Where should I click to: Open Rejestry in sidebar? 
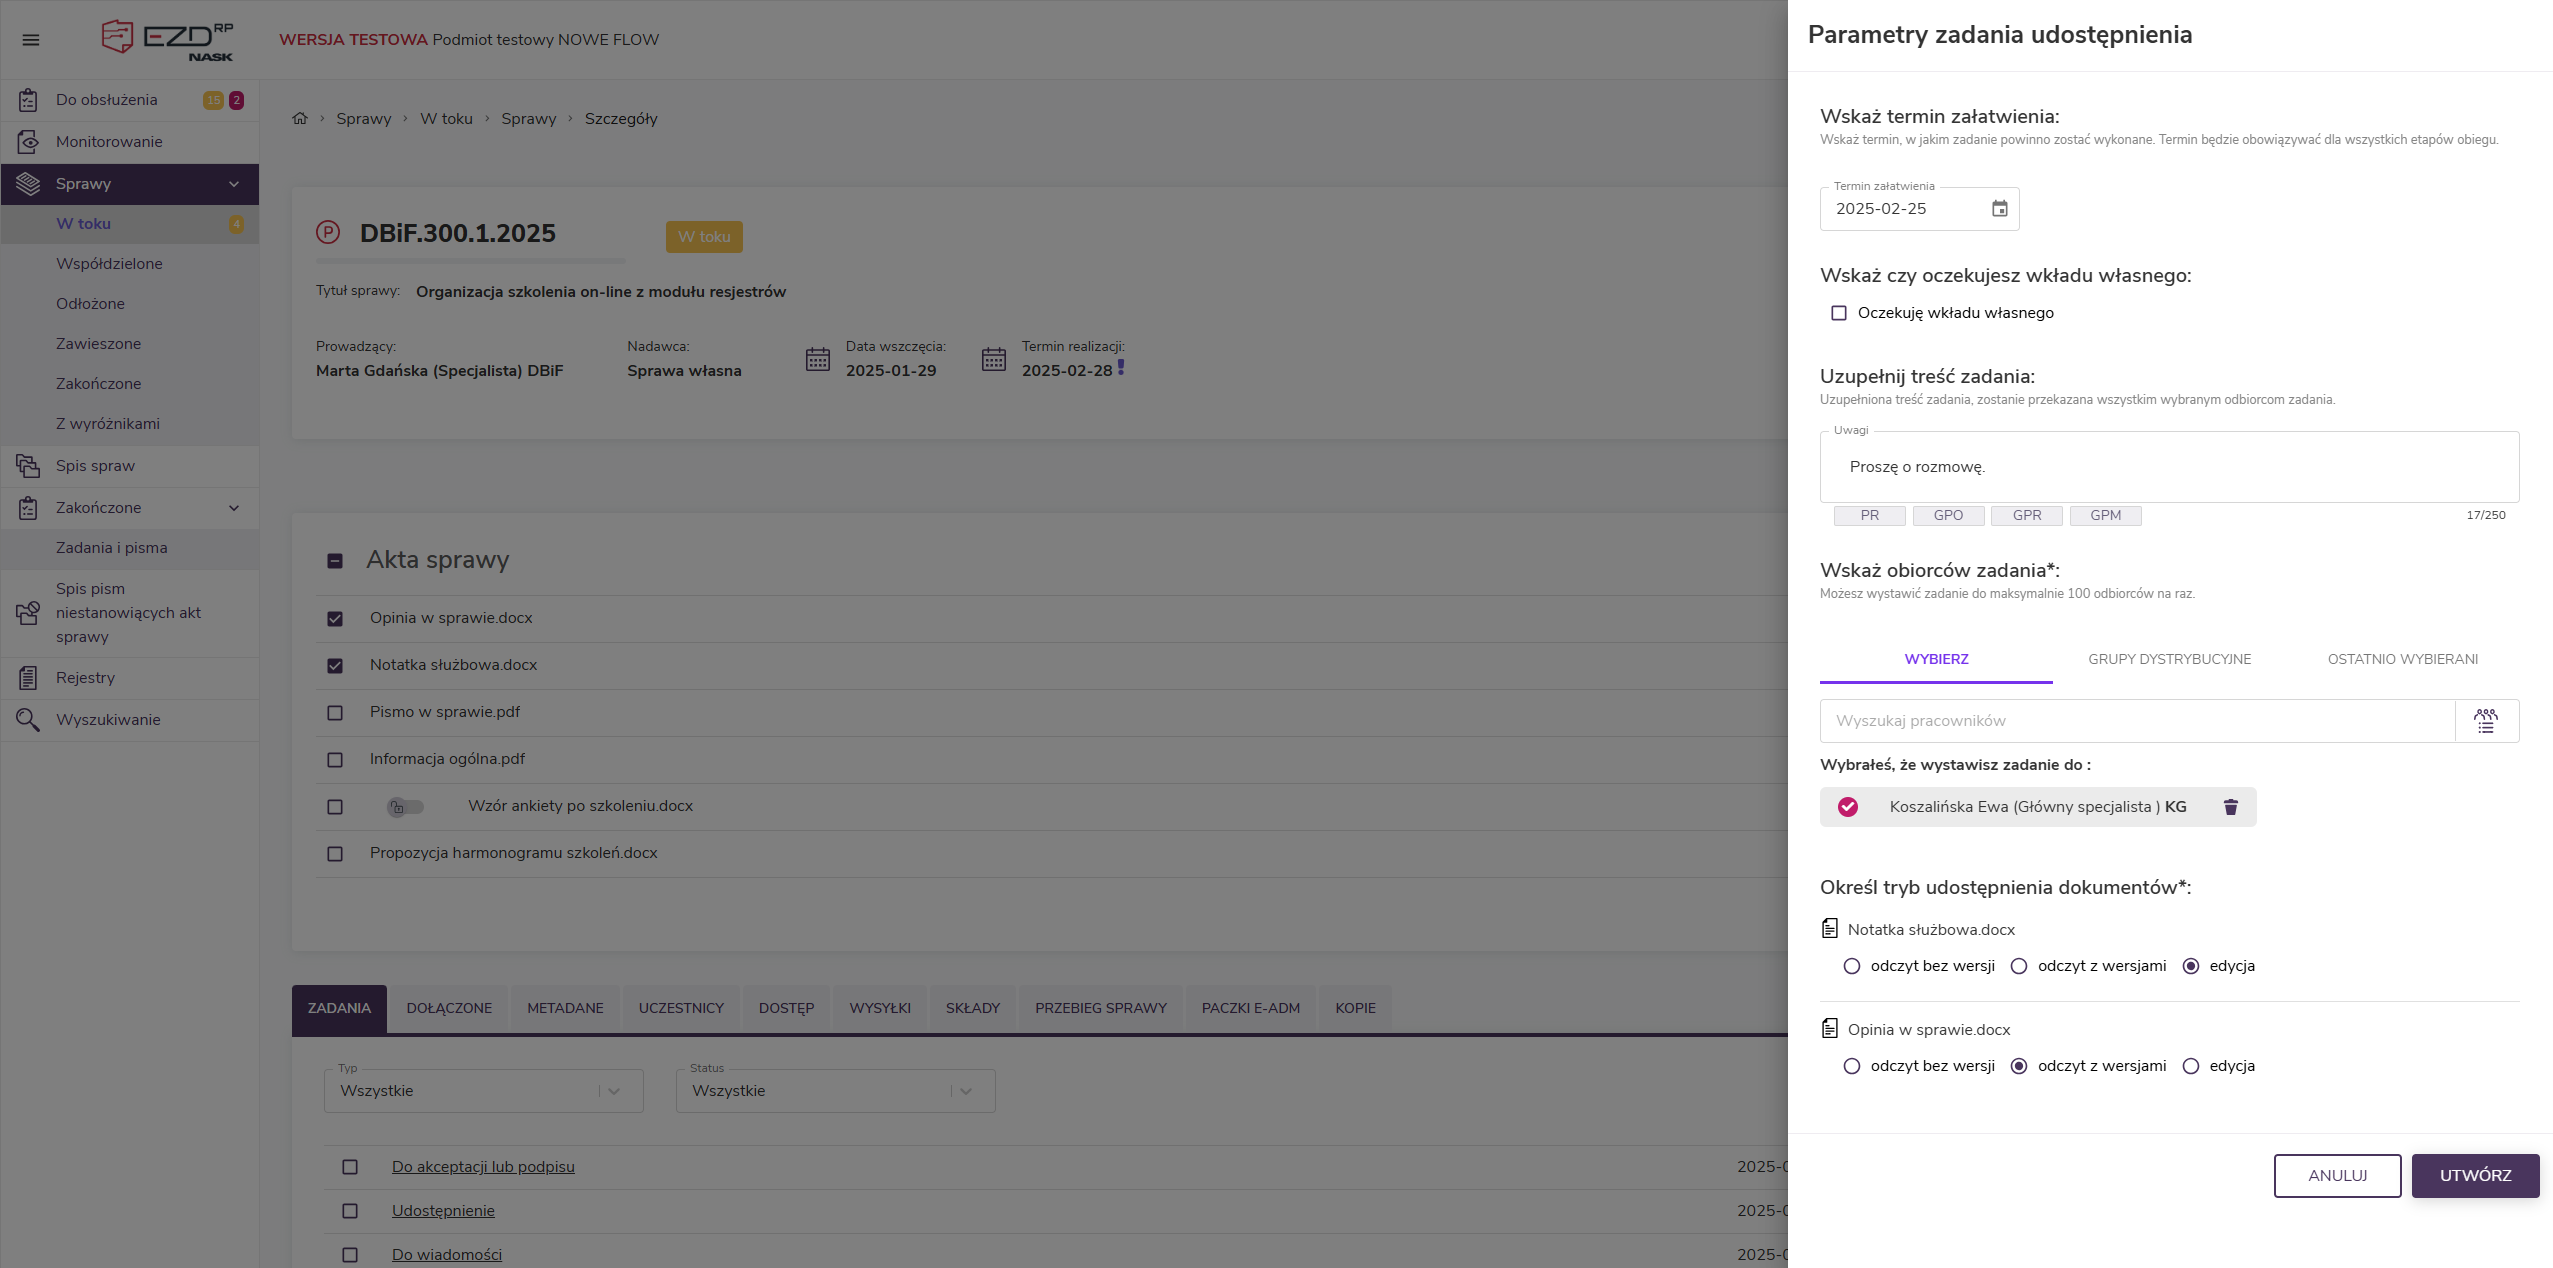(x=85, y=678)
